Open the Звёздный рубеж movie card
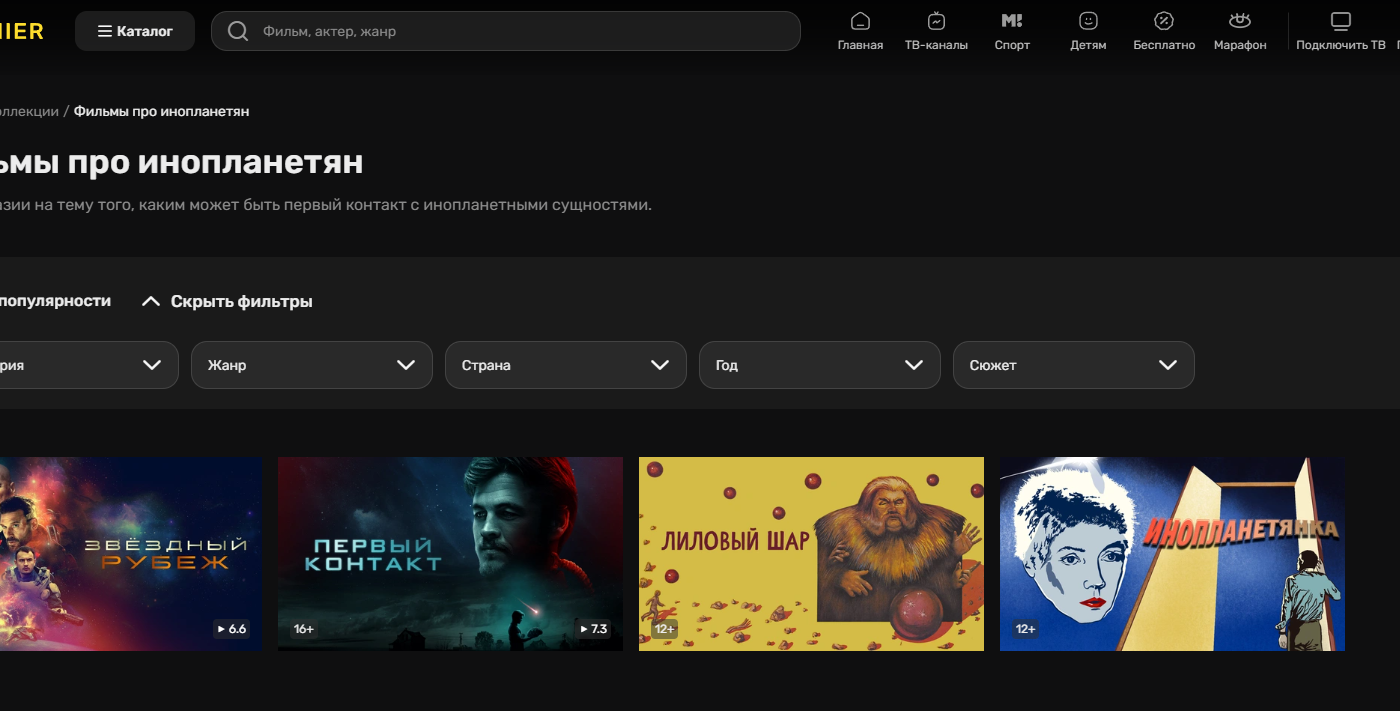 pos(130,554)
